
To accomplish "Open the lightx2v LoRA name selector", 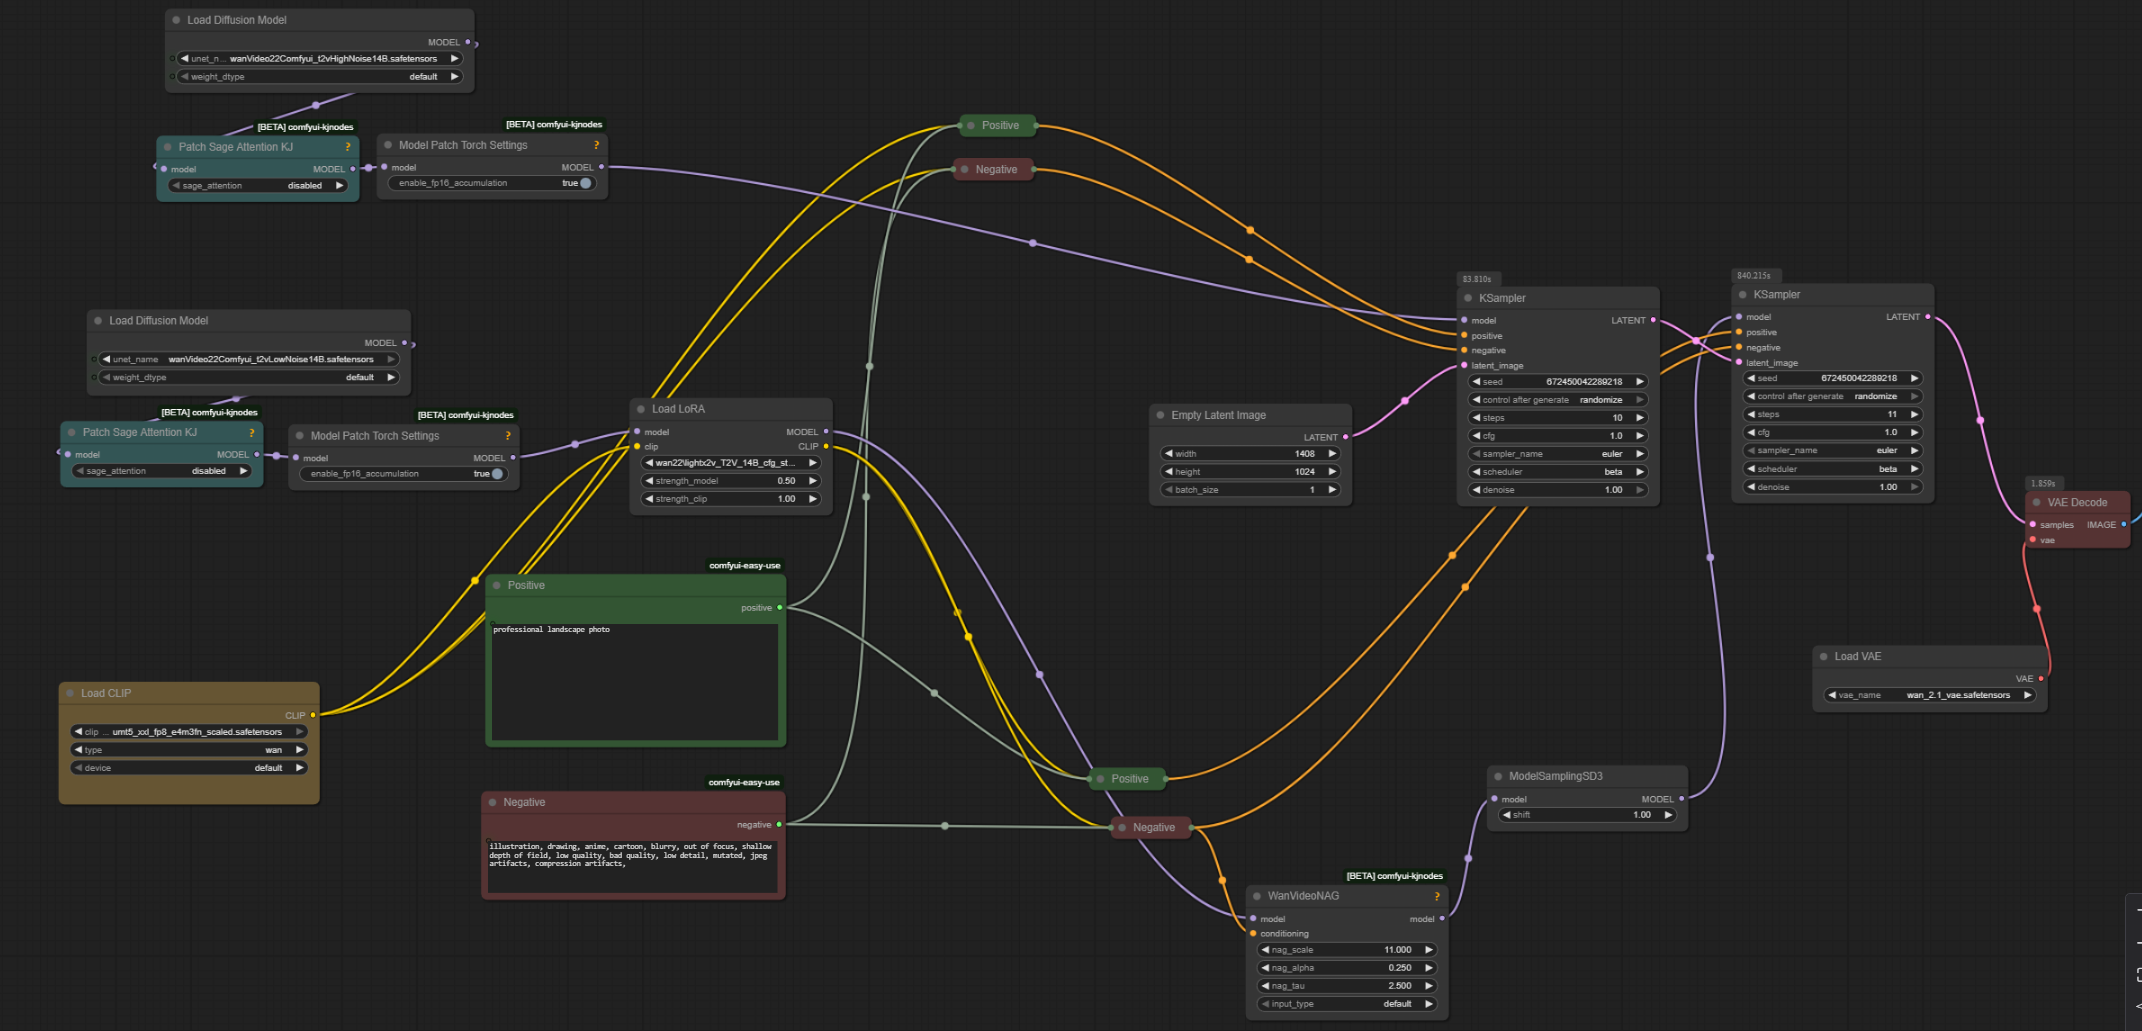I will tap(730, 463).
